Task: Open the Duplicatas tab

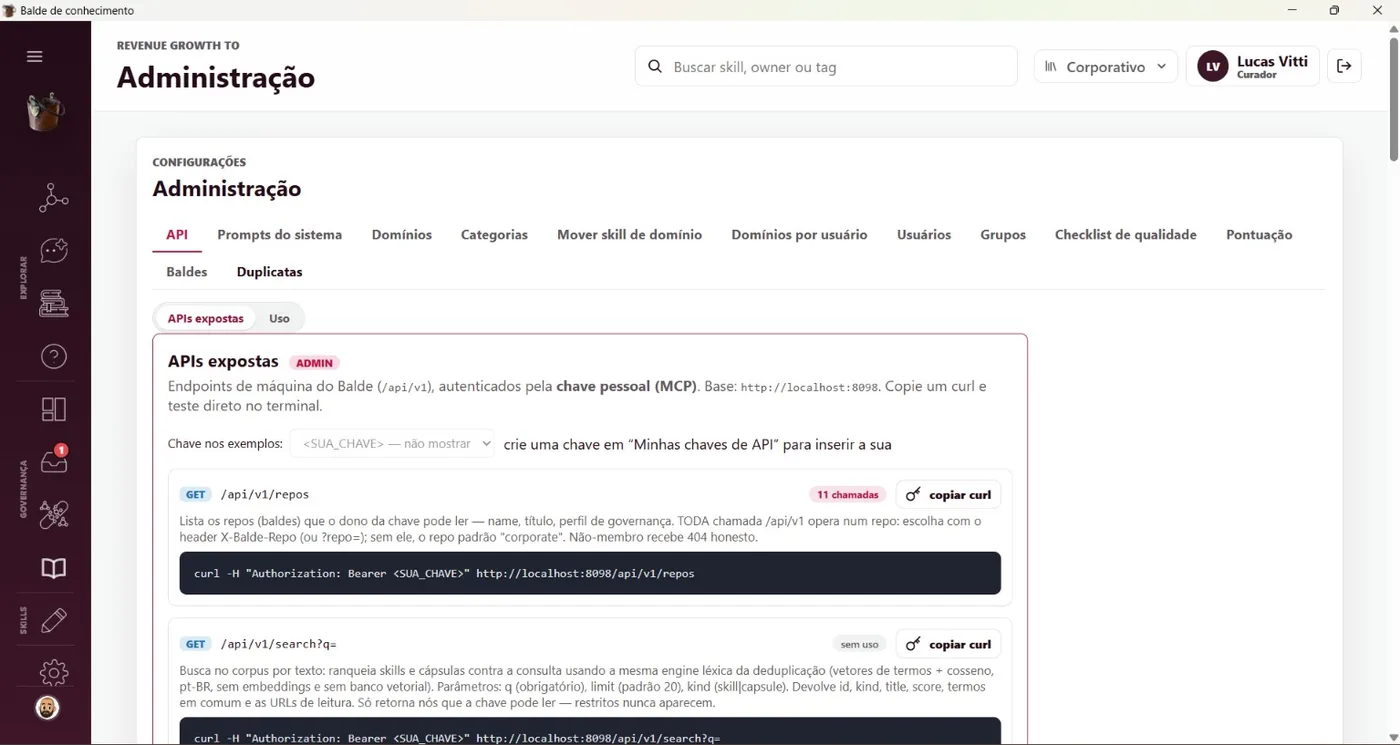Action: 269,272
